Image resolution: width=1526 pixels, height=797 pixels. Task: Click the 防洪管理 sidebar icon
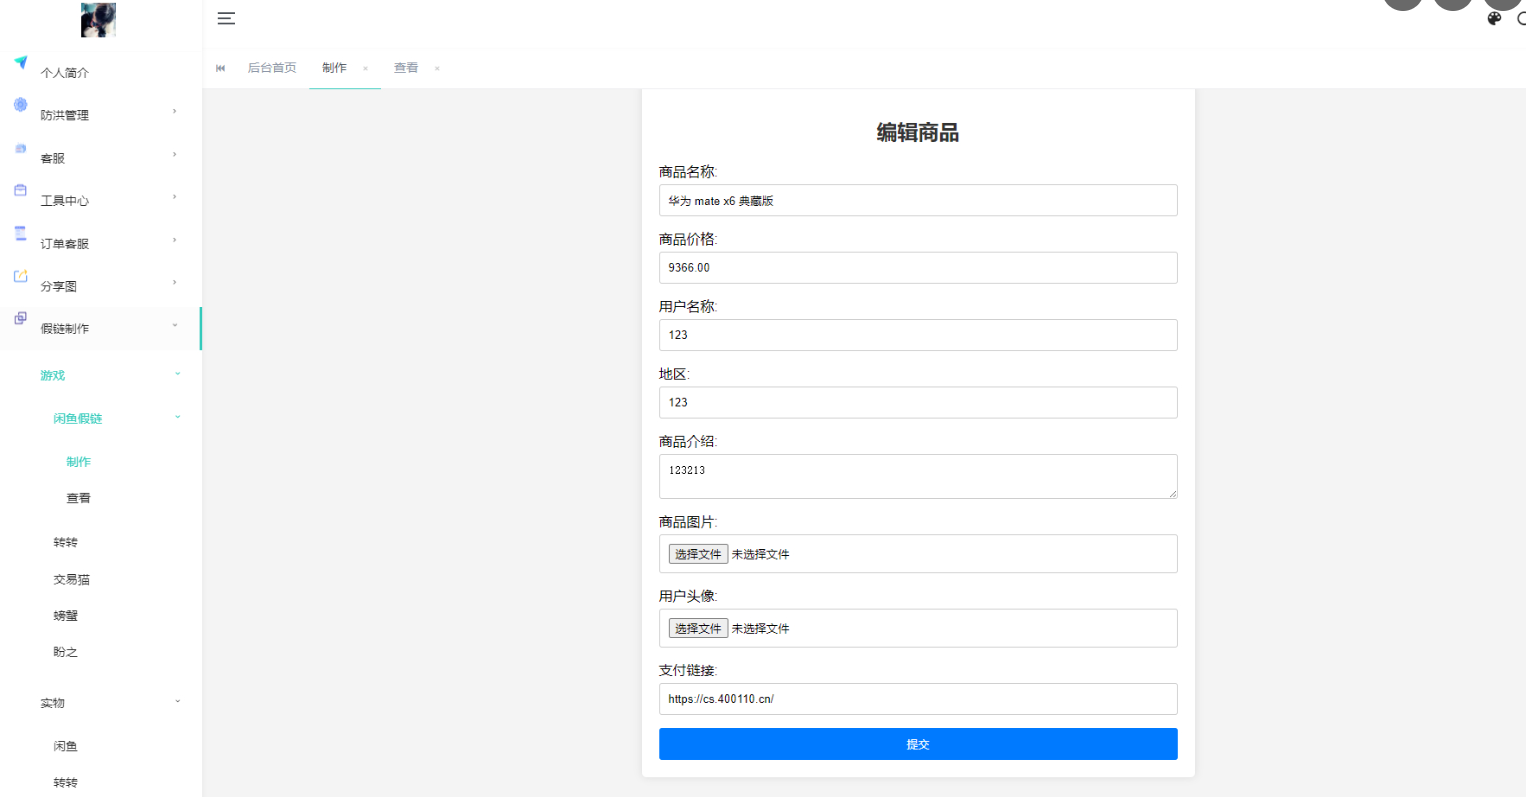[x=20, y=105]
